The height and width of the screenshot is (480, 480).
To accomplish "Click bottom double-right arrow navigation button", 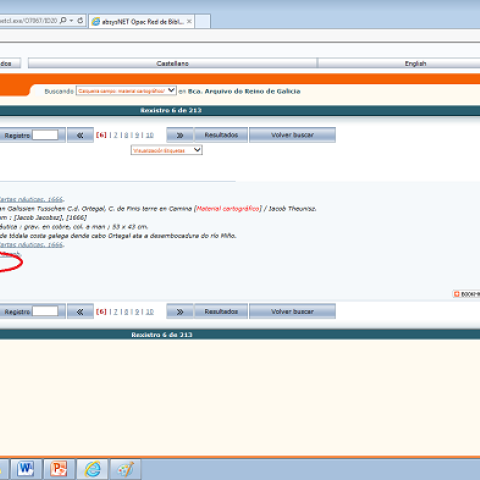I will 180,312.
